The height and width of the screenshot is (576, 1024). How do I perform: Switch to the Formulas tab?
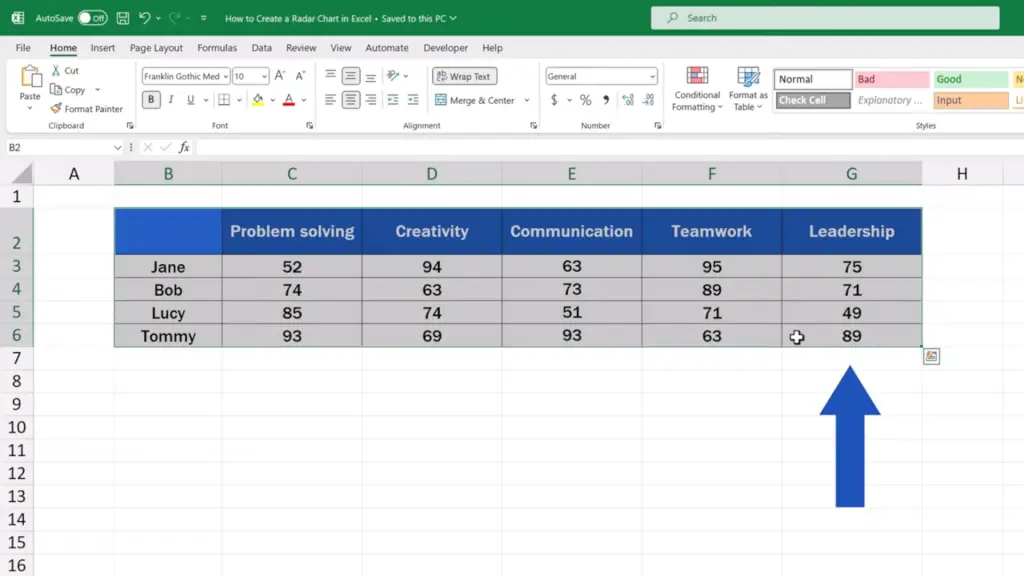[x=217, y=48]
